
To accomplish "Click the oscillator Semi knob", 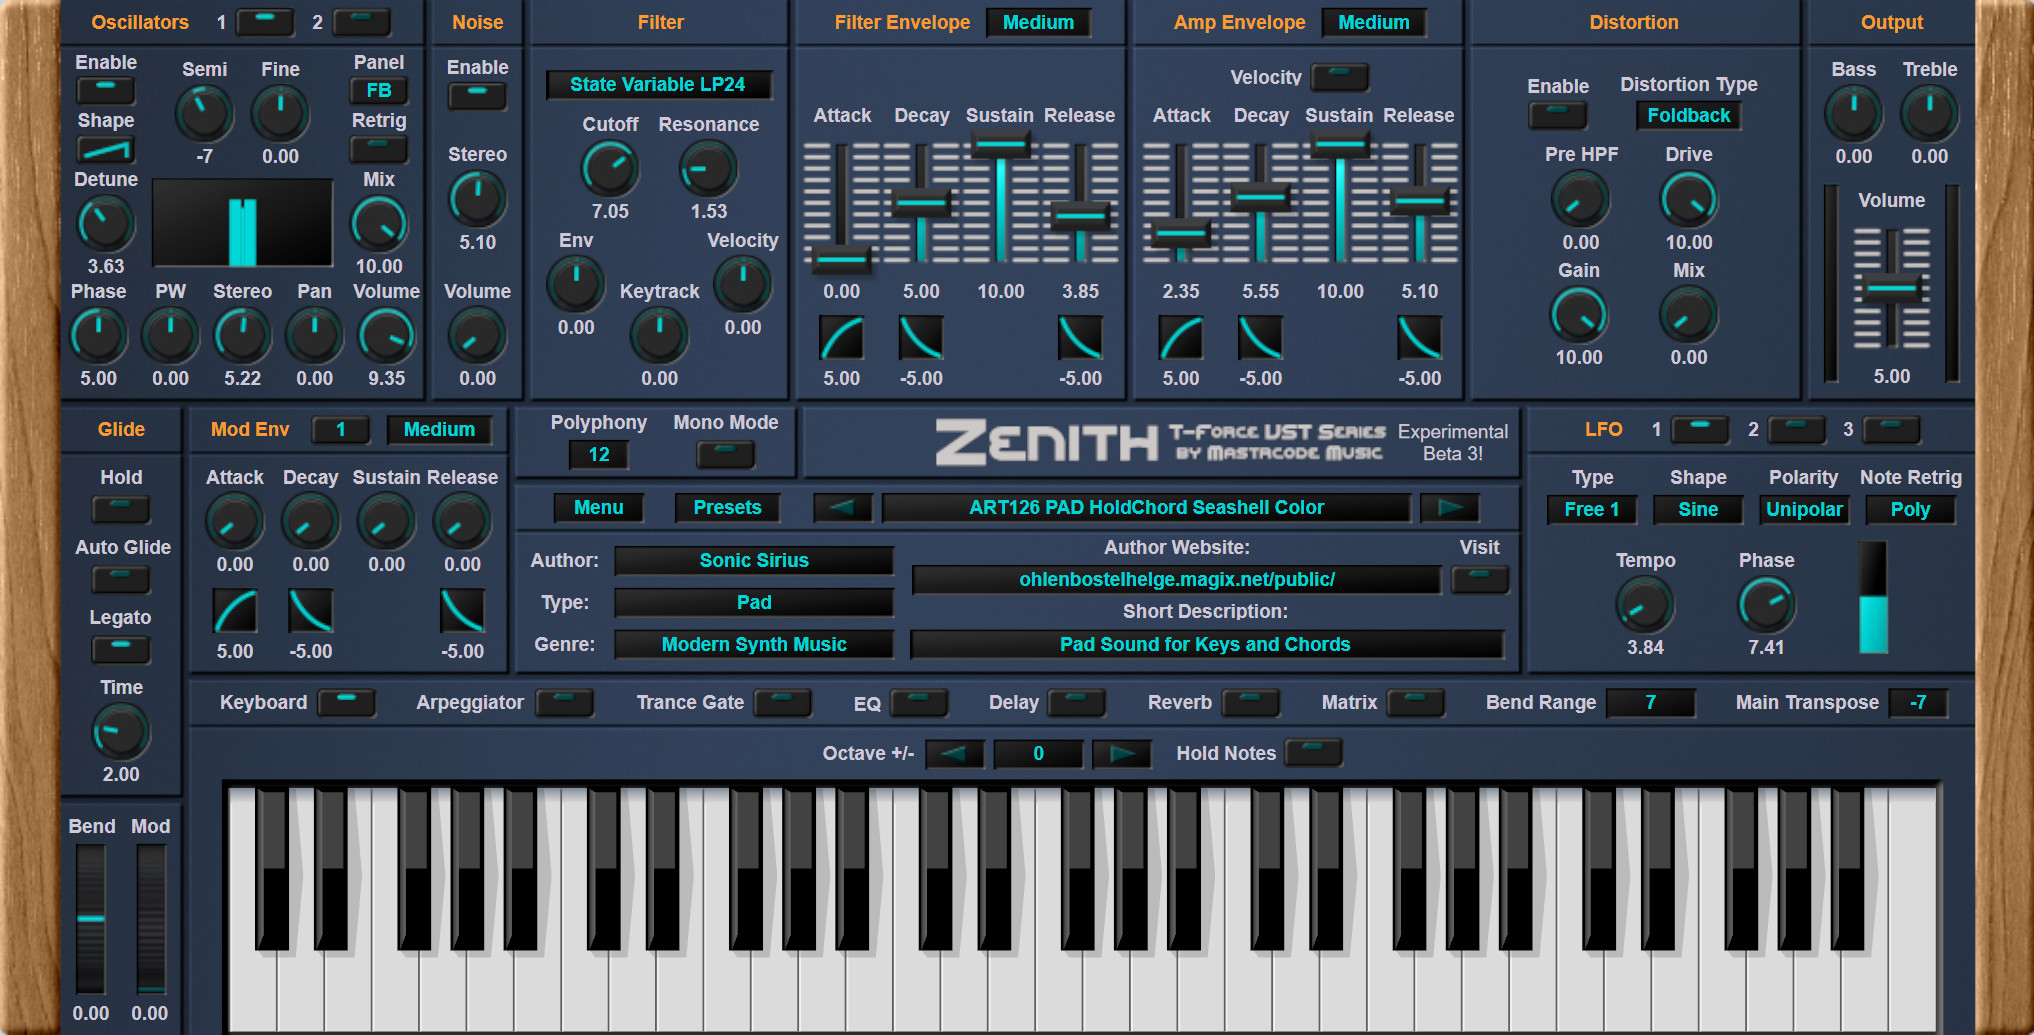I will (204, 113).
